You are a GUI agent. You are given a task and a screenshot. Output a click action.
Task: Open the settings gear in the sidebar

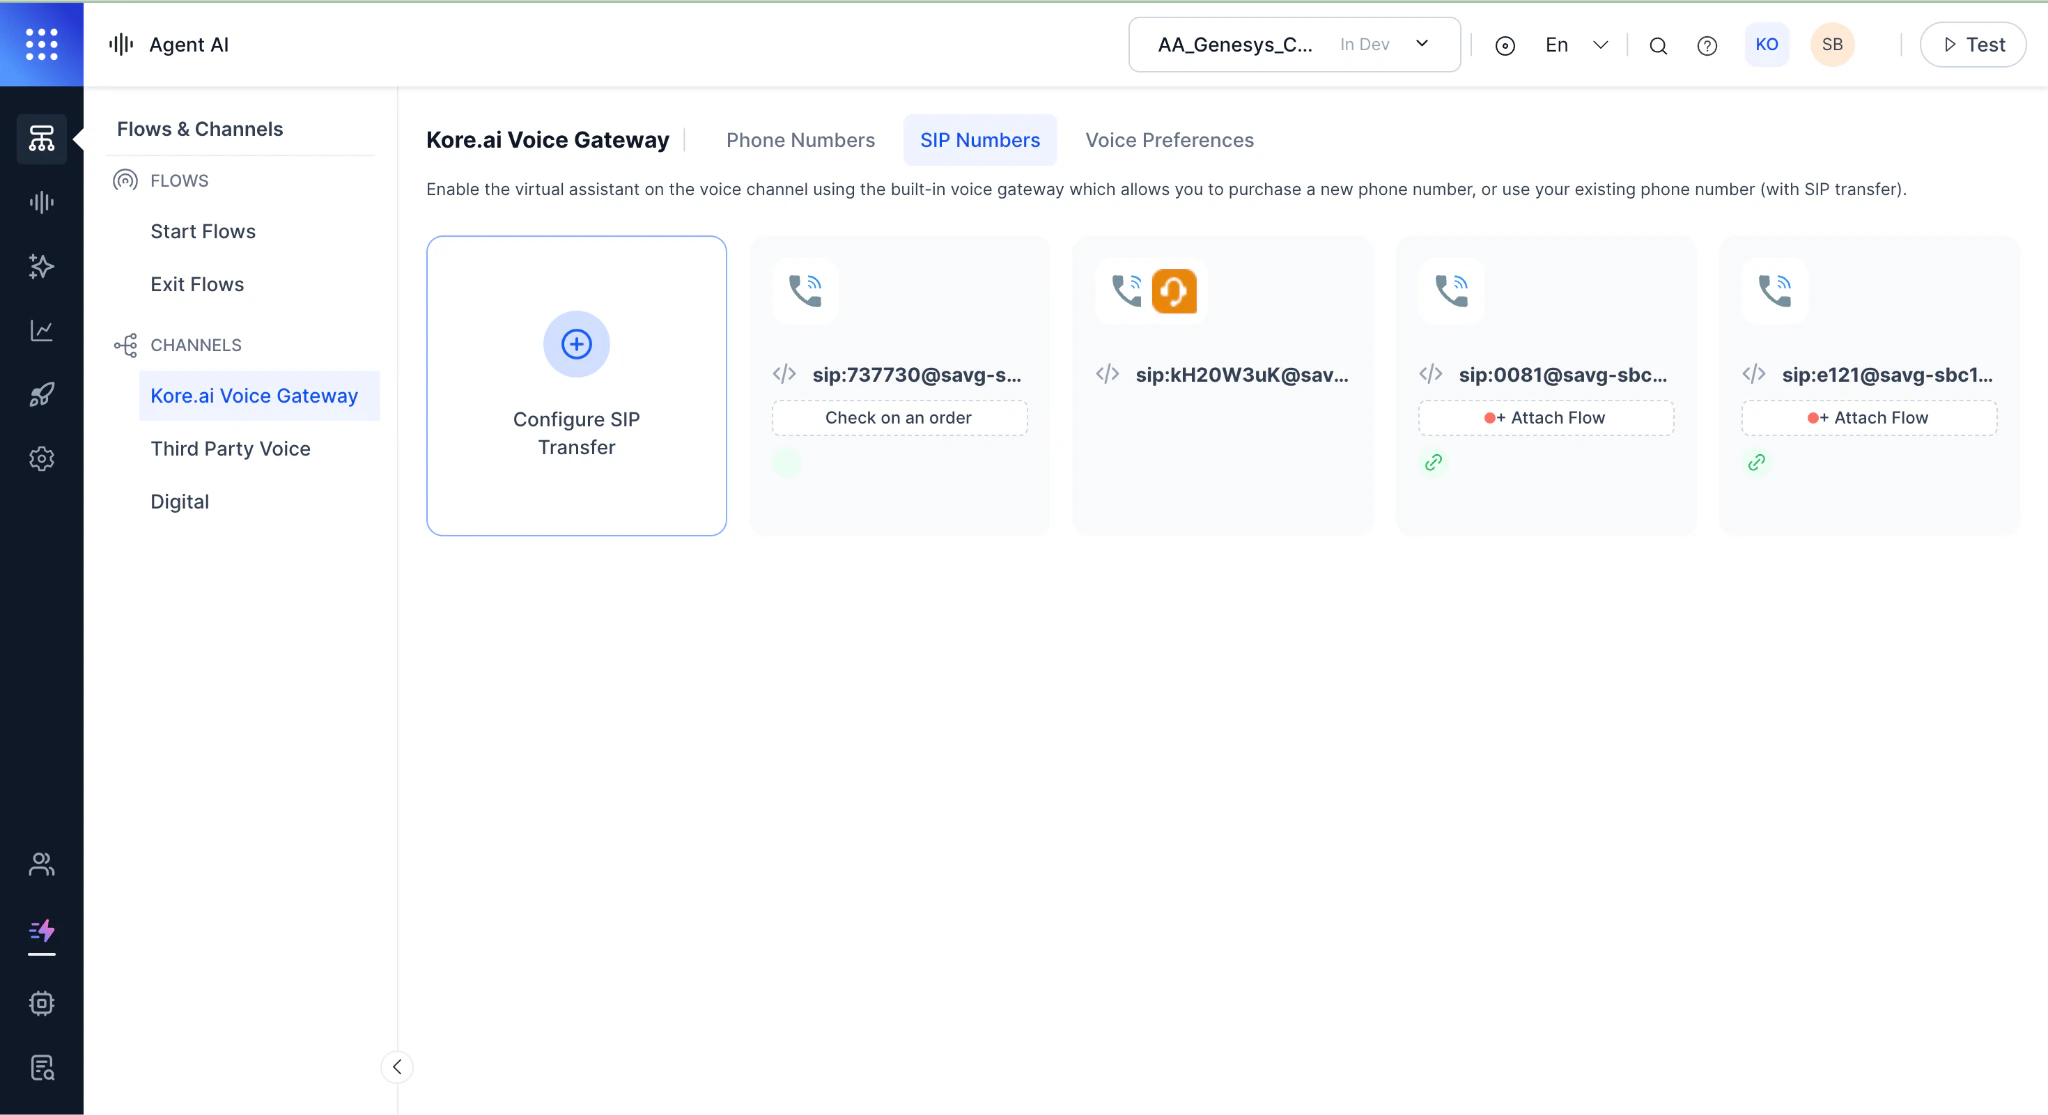(x=42, y=458)
